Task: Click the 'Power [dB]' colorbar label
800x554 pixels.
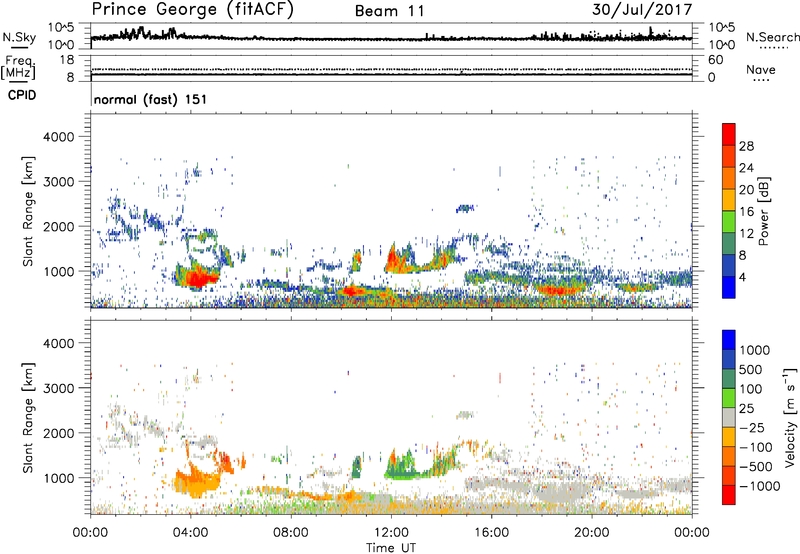Action: click(763, 211)
